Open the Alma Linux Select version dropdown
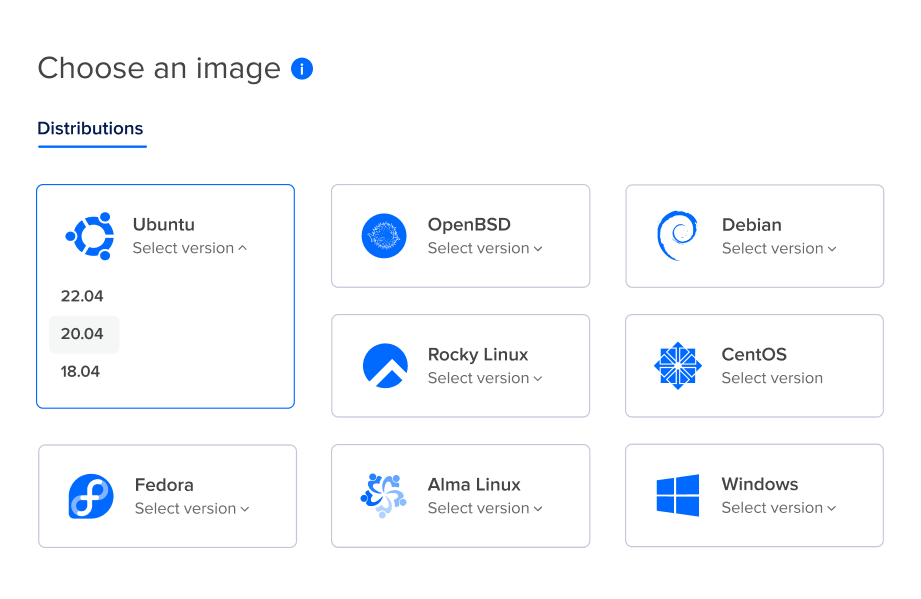 pos(485,508)
